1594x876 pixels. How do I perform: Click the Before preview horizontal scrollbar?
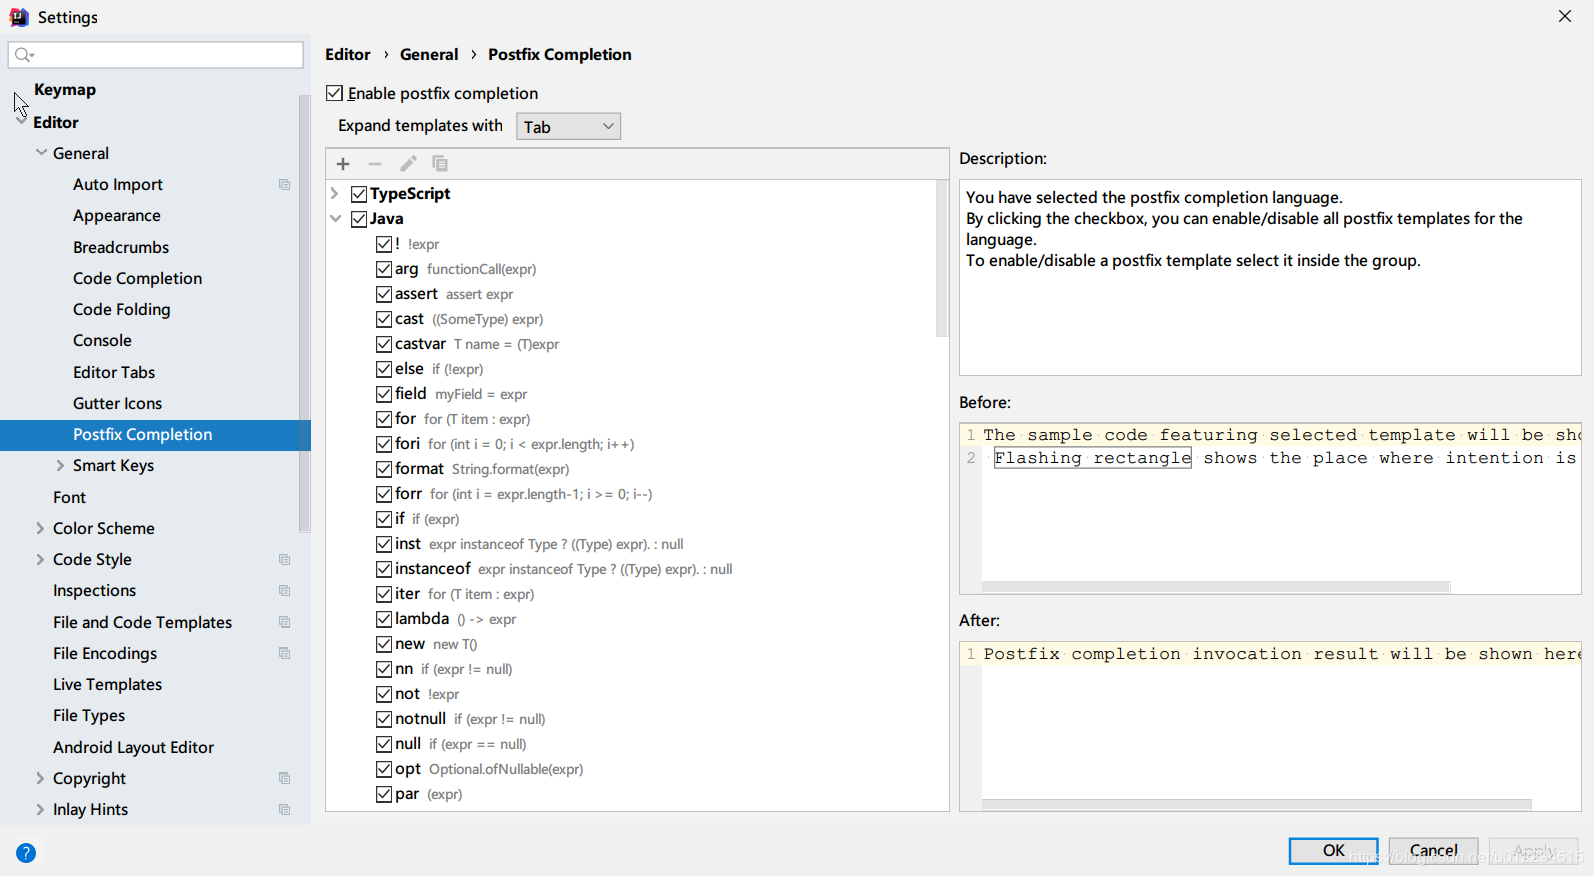point(1215,587)
